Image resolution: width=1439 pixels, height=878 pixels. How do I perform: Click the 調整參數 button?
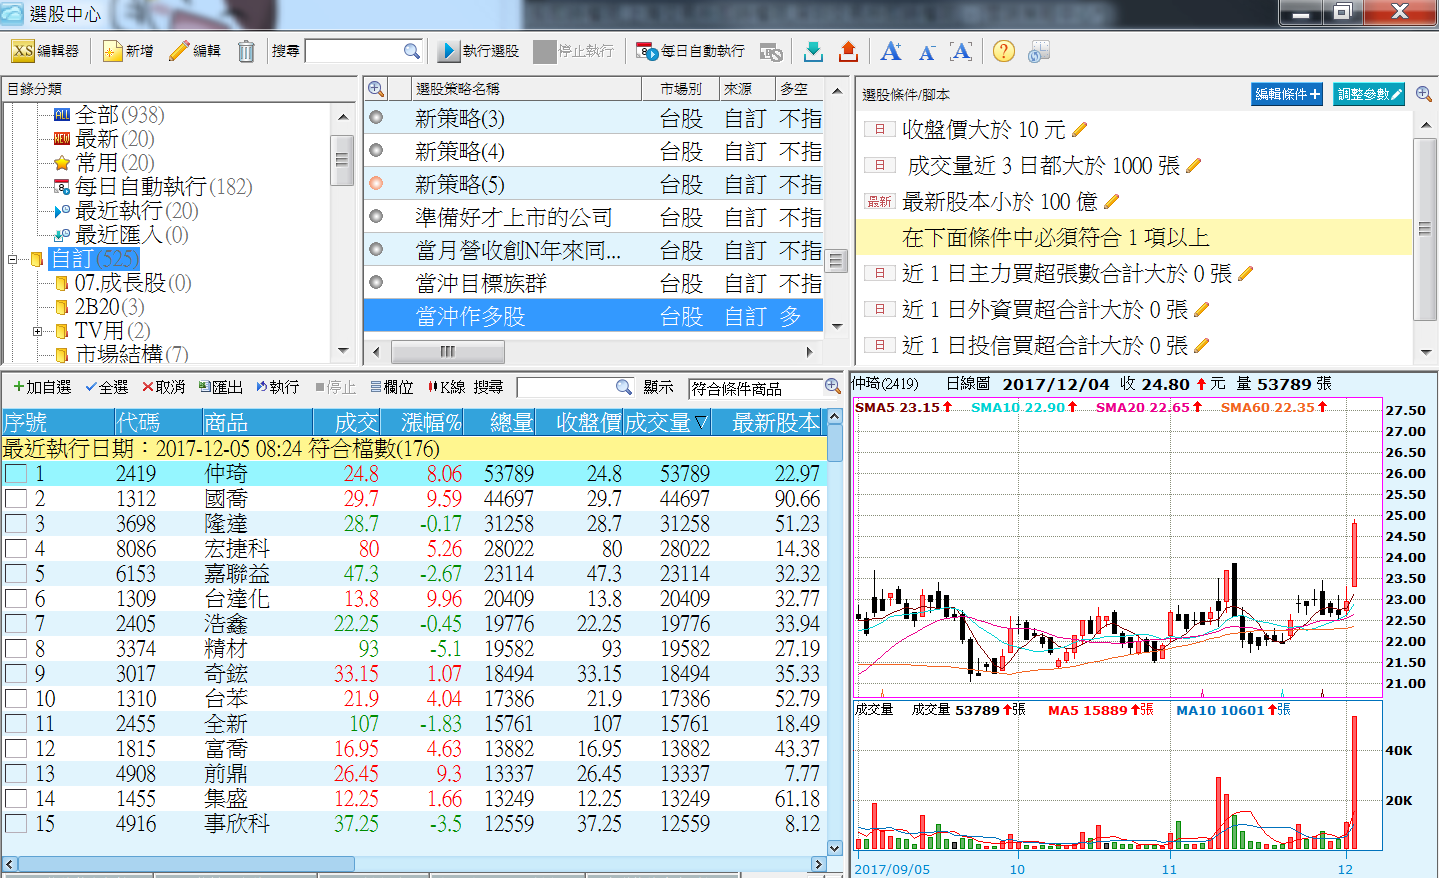(1368, 94)
